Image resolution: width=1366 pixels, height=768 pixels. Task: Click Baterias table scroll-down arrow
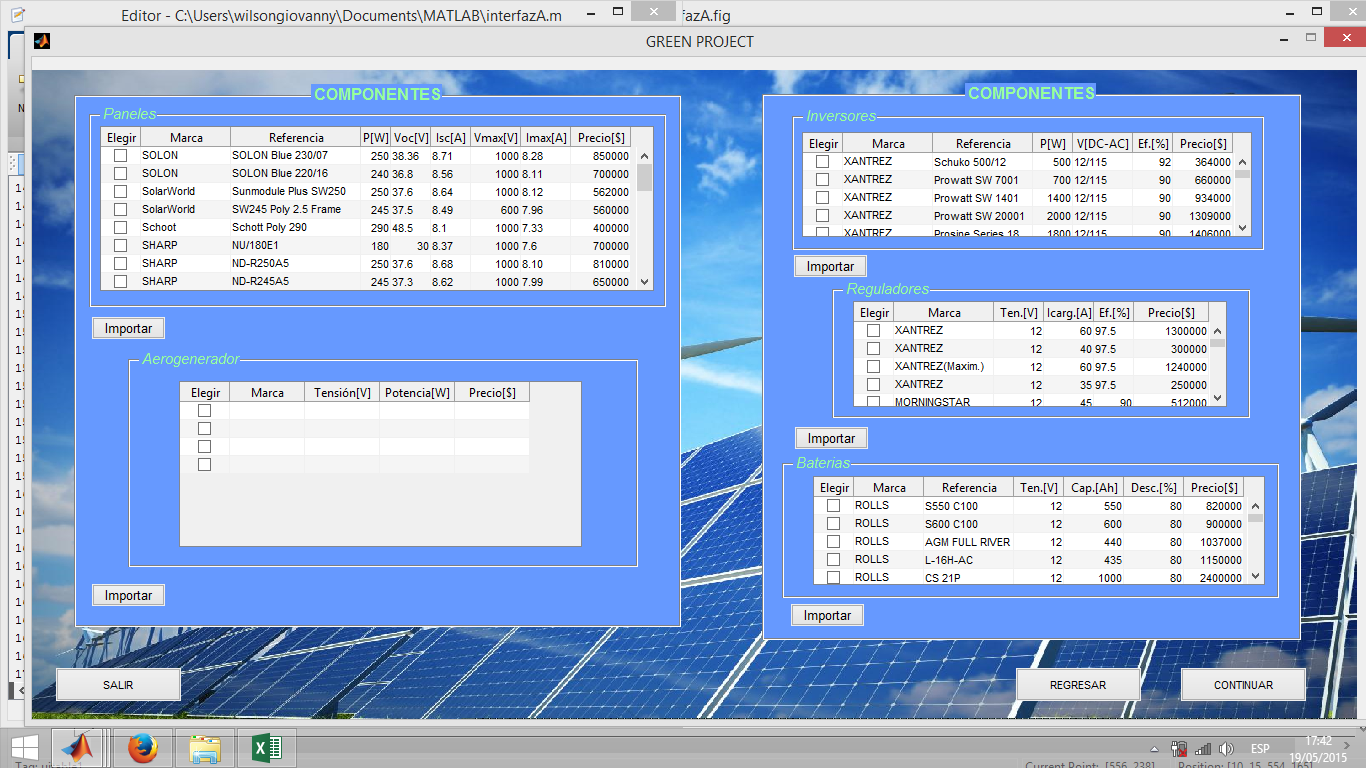tap(1255, 575)
